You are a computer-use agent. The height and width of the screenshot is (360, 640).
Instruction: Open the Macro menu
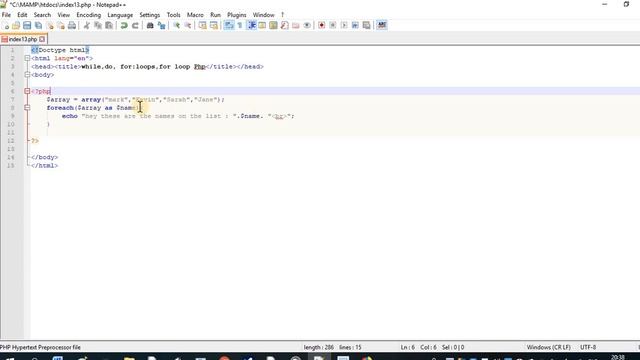[195, 15]
